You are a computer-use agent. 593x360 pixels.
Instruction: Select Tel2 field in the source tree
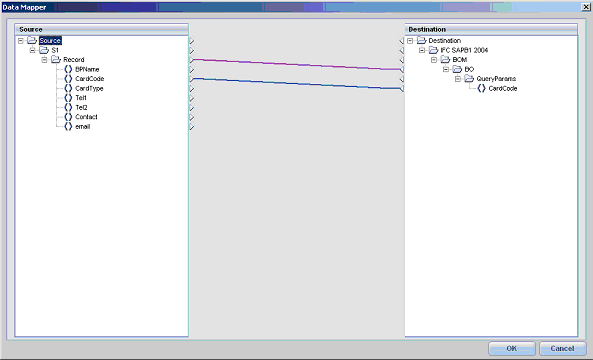[x=81, y=107]
